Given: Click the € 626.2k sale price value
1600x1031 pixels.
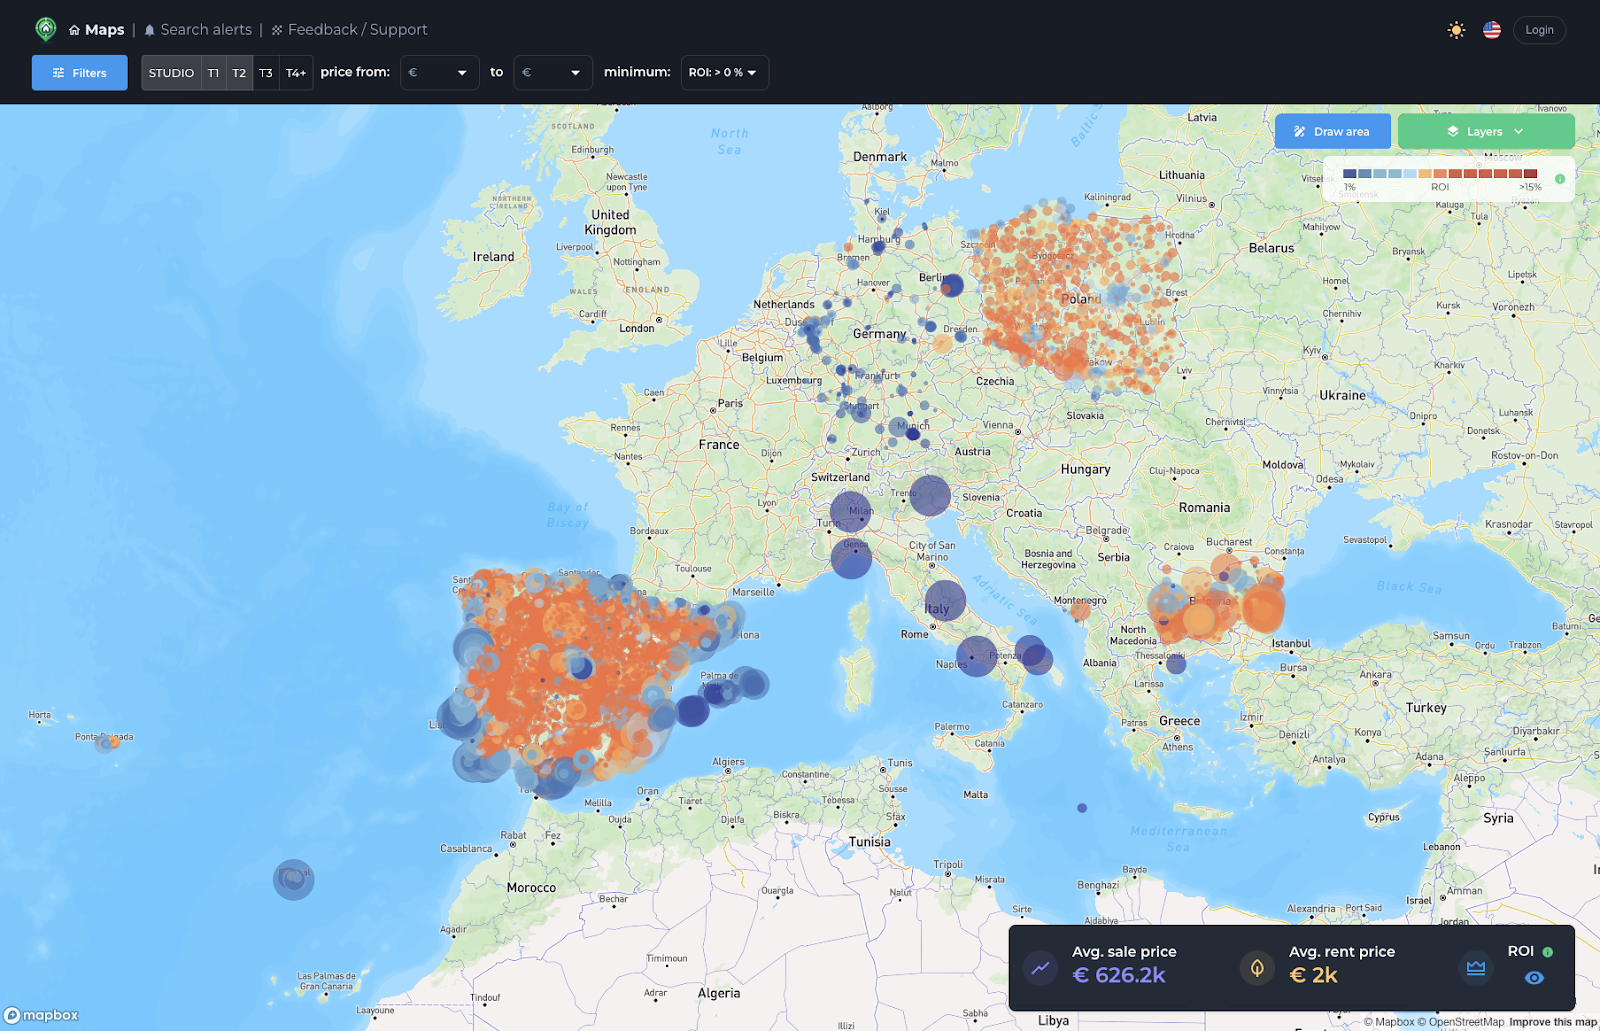Looking at the screenshot, I should [1119, 975].
